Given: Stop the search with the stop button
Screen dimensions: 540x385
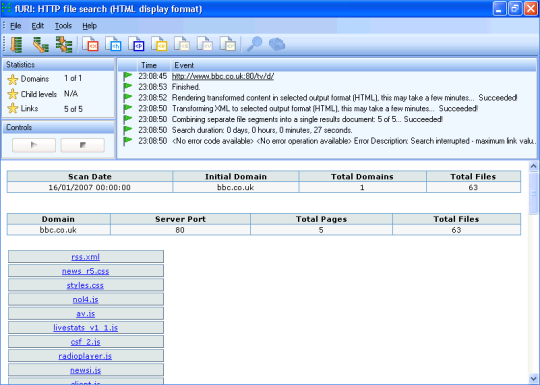Looking at the screenshot, I should [83, 145].
